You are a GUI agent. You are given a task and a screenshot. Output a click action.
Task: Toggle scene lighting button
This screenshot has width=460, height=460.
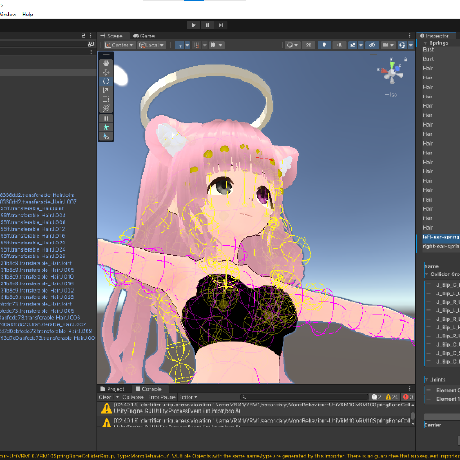click(x=324, y=45)
